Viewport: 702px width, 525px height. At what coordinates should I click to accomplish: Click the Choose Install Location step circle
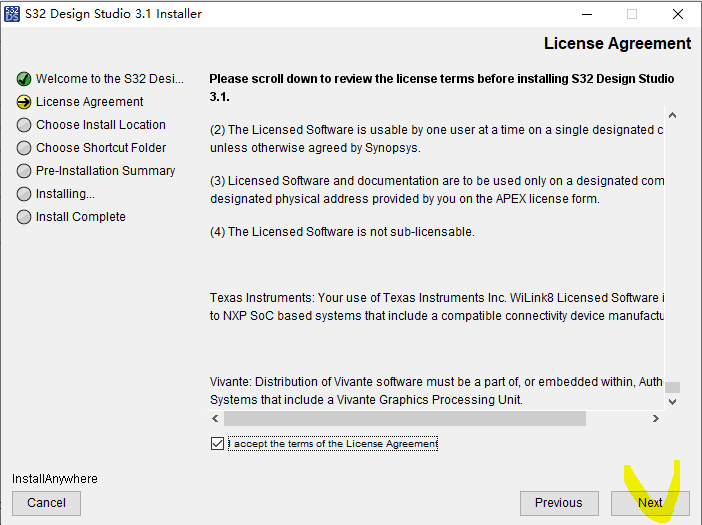(x=24, y=125)
